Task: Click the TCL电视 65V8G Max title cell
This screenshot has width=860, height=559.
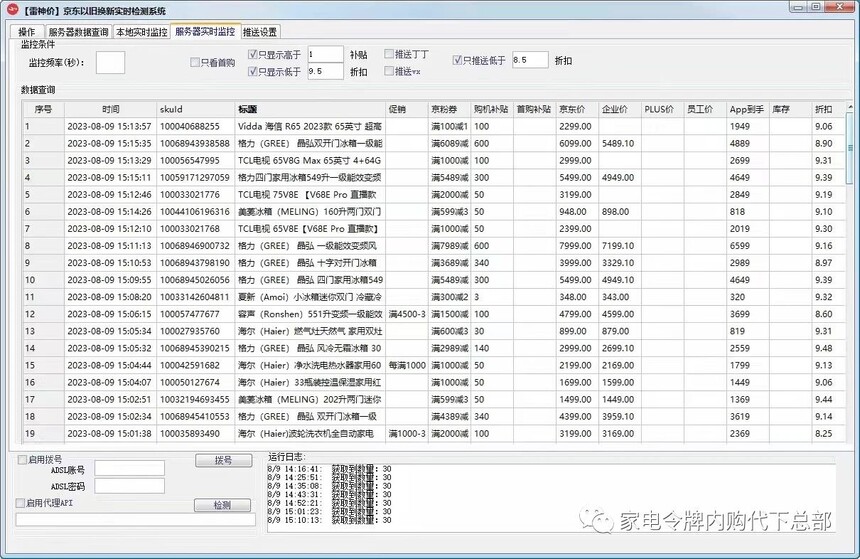Action: pyautogui.click(x=309, y=160)
